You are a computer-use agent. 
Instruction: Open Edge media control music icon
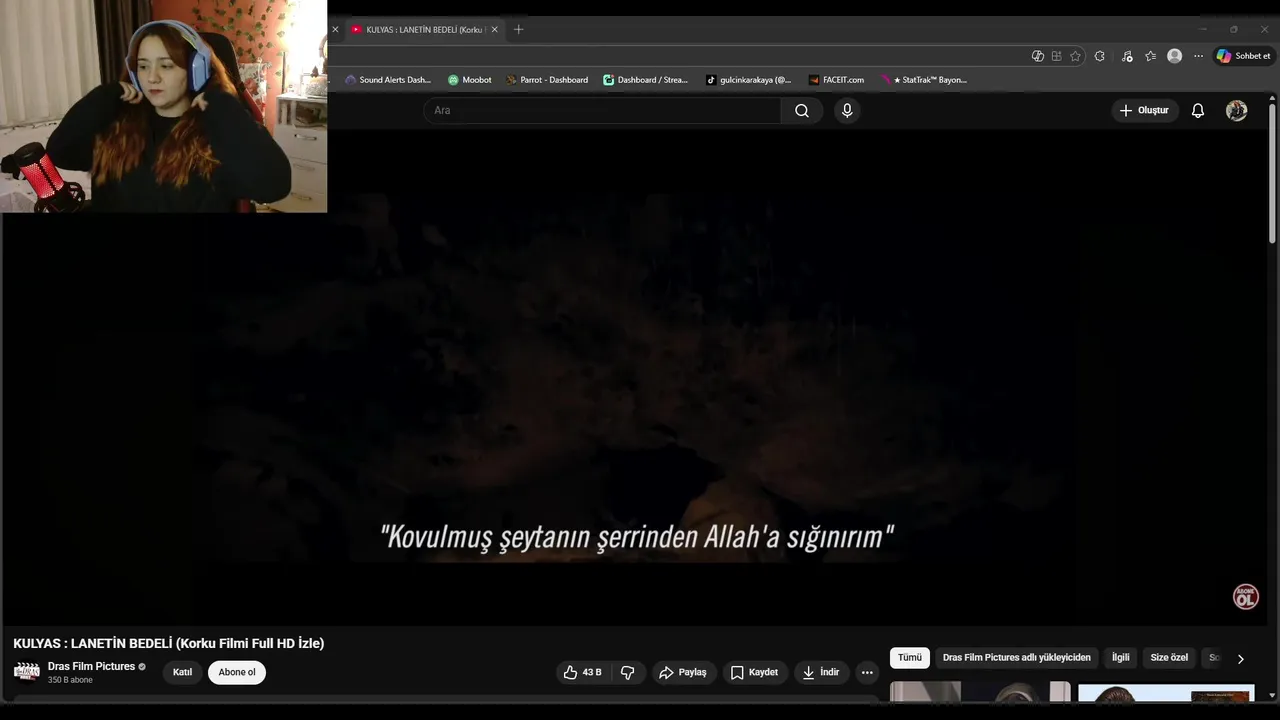coord(1127,56)
